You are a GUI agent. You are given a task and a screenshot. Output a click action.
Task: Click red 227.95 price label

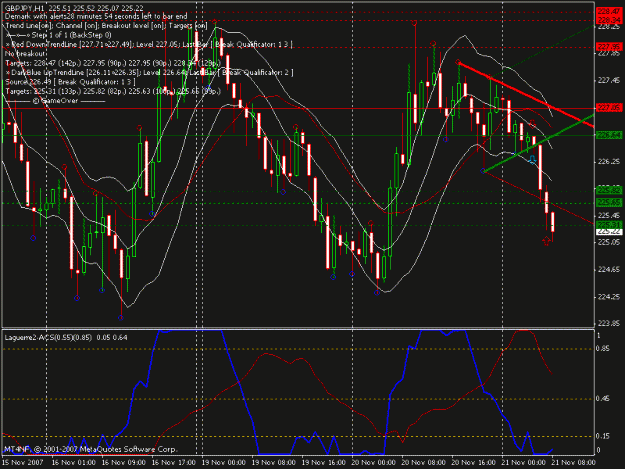click(x=609, y=47)
